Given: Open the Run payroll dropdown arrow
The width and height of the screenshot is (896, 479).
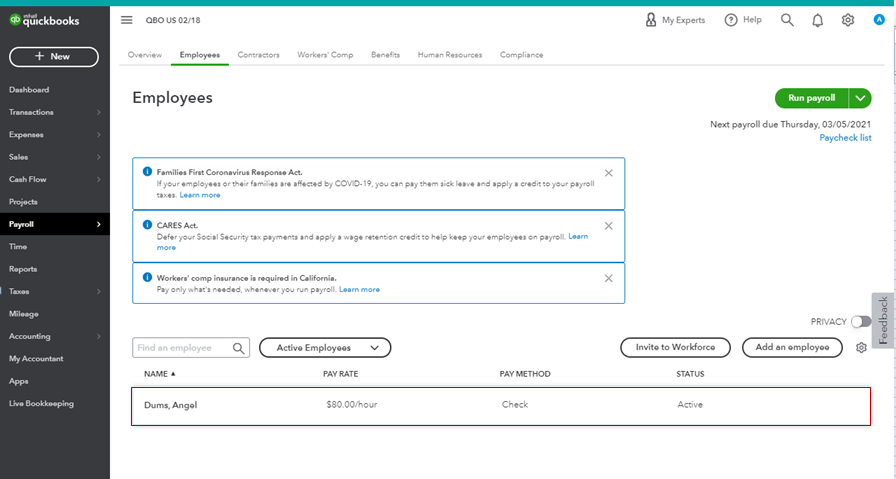Looking at the screenshot, I should click(860, 98).
